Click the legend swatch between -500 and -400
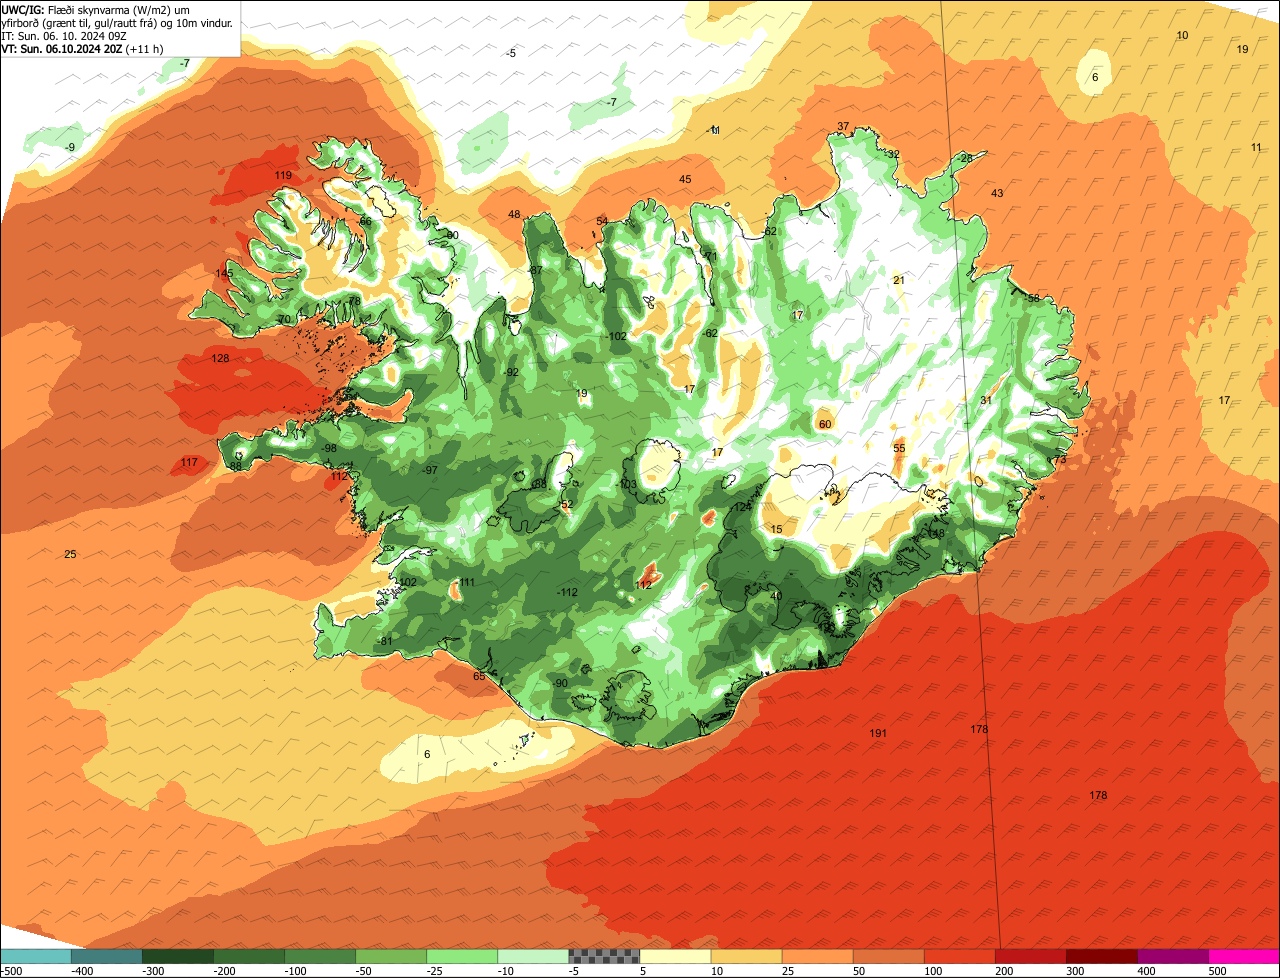 coord(36,956)
